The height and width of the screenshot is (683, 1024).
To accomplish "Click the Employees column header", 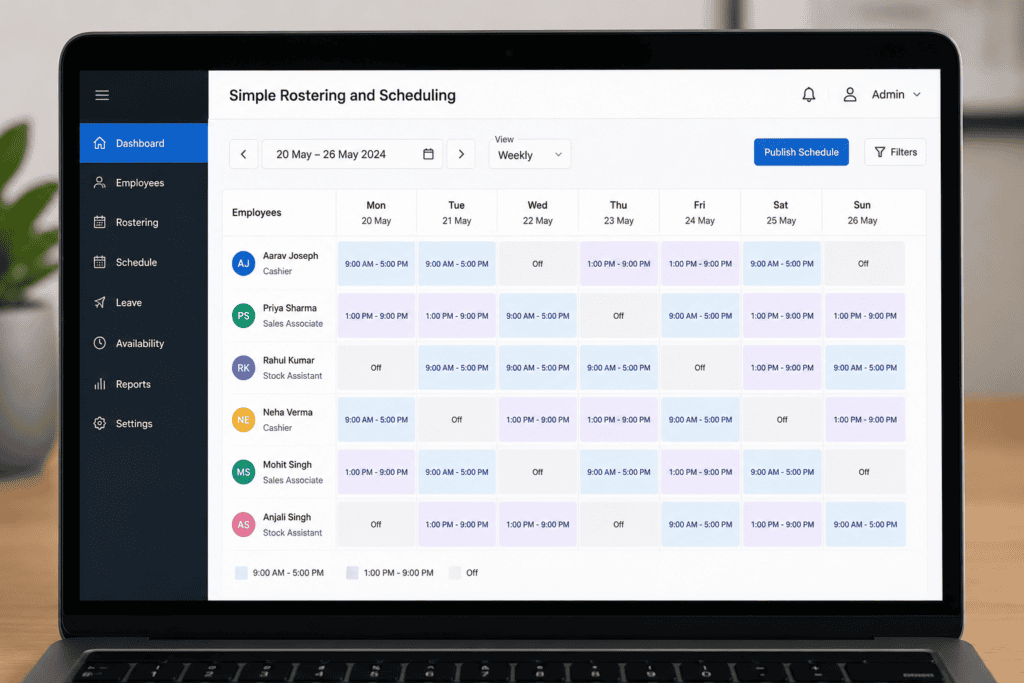I will point(257,213).
